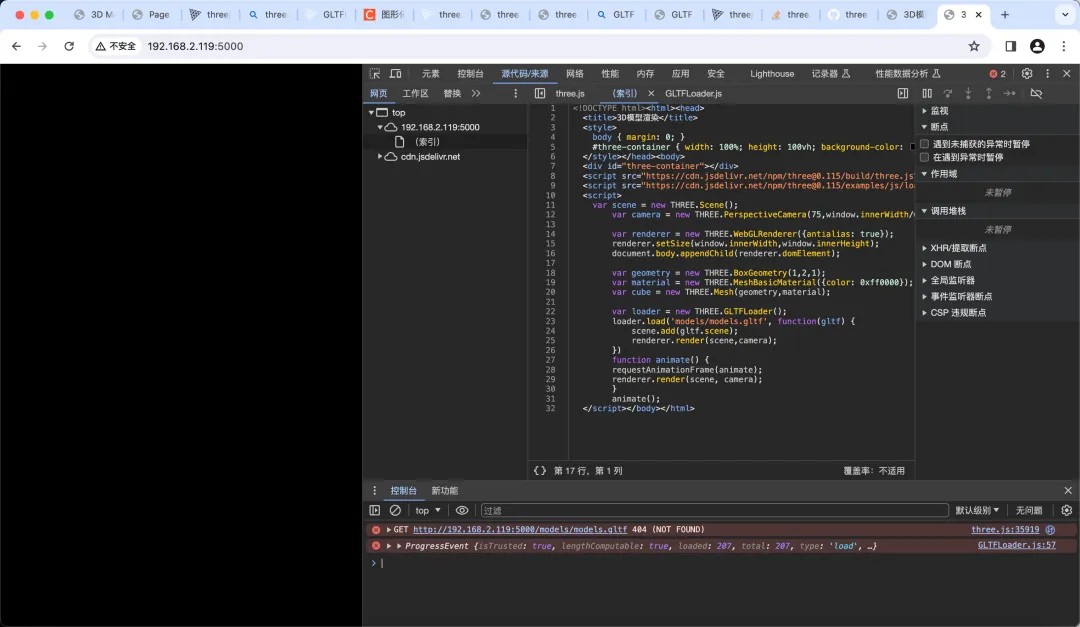1080x627 pixels.
Task: Click the step out icon
Action: click(988, 93)
